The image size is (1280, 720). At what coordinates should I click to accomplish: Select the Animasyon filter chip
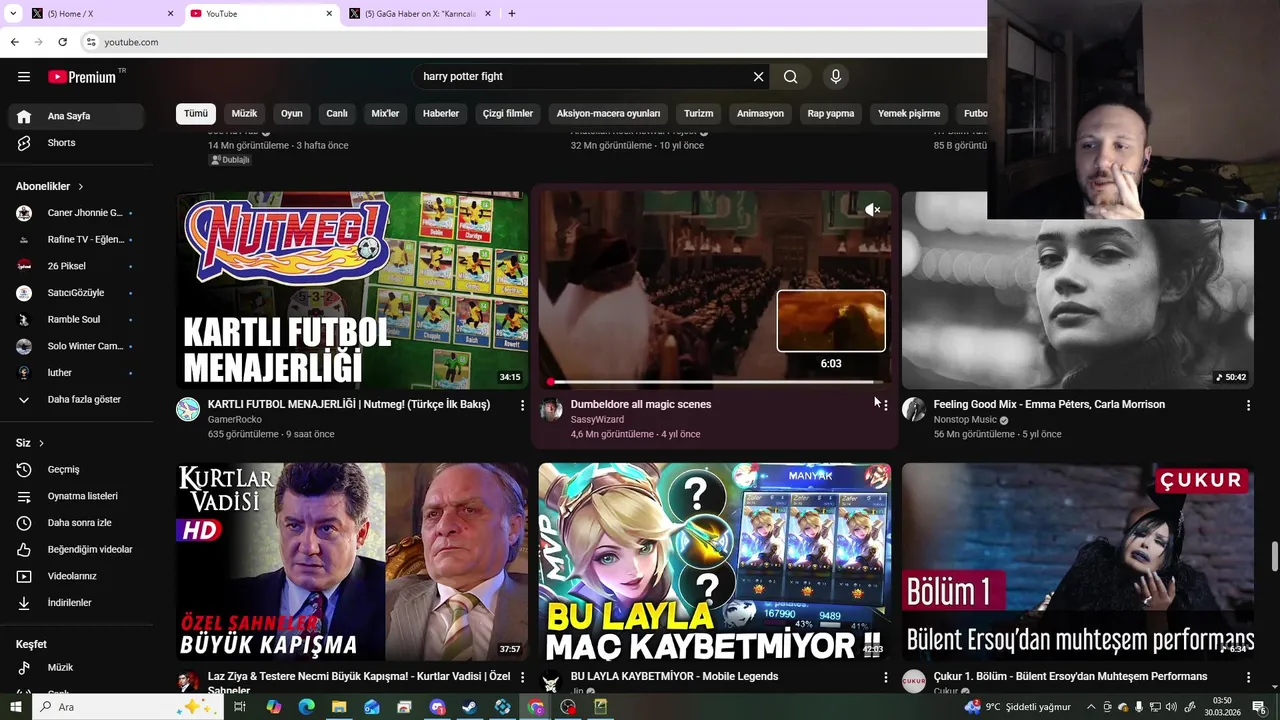pos(760,114)
